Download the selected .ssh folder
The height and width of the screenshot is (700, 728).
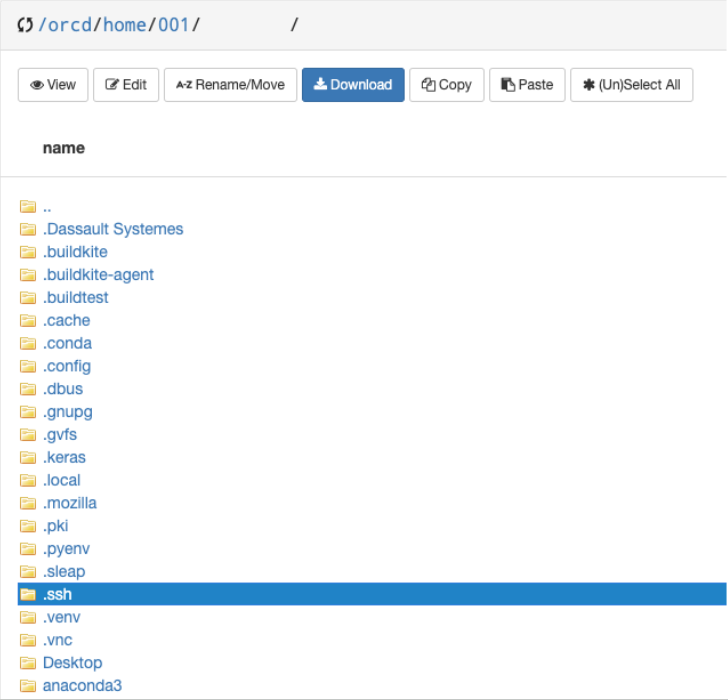pyautogui.click(x=353, y=85)
